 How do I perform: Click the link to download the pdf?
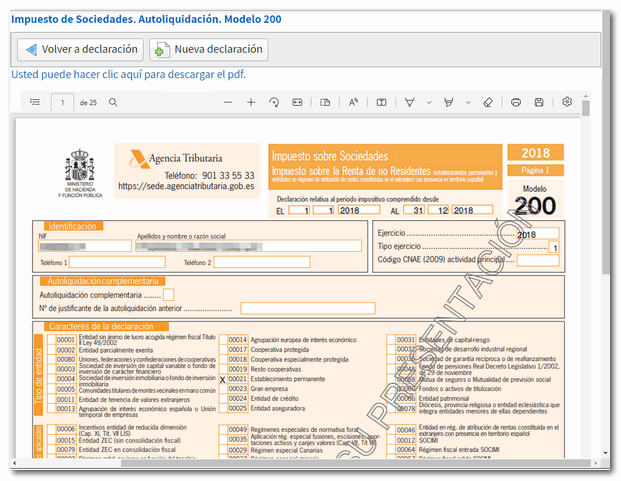(128, 74)
